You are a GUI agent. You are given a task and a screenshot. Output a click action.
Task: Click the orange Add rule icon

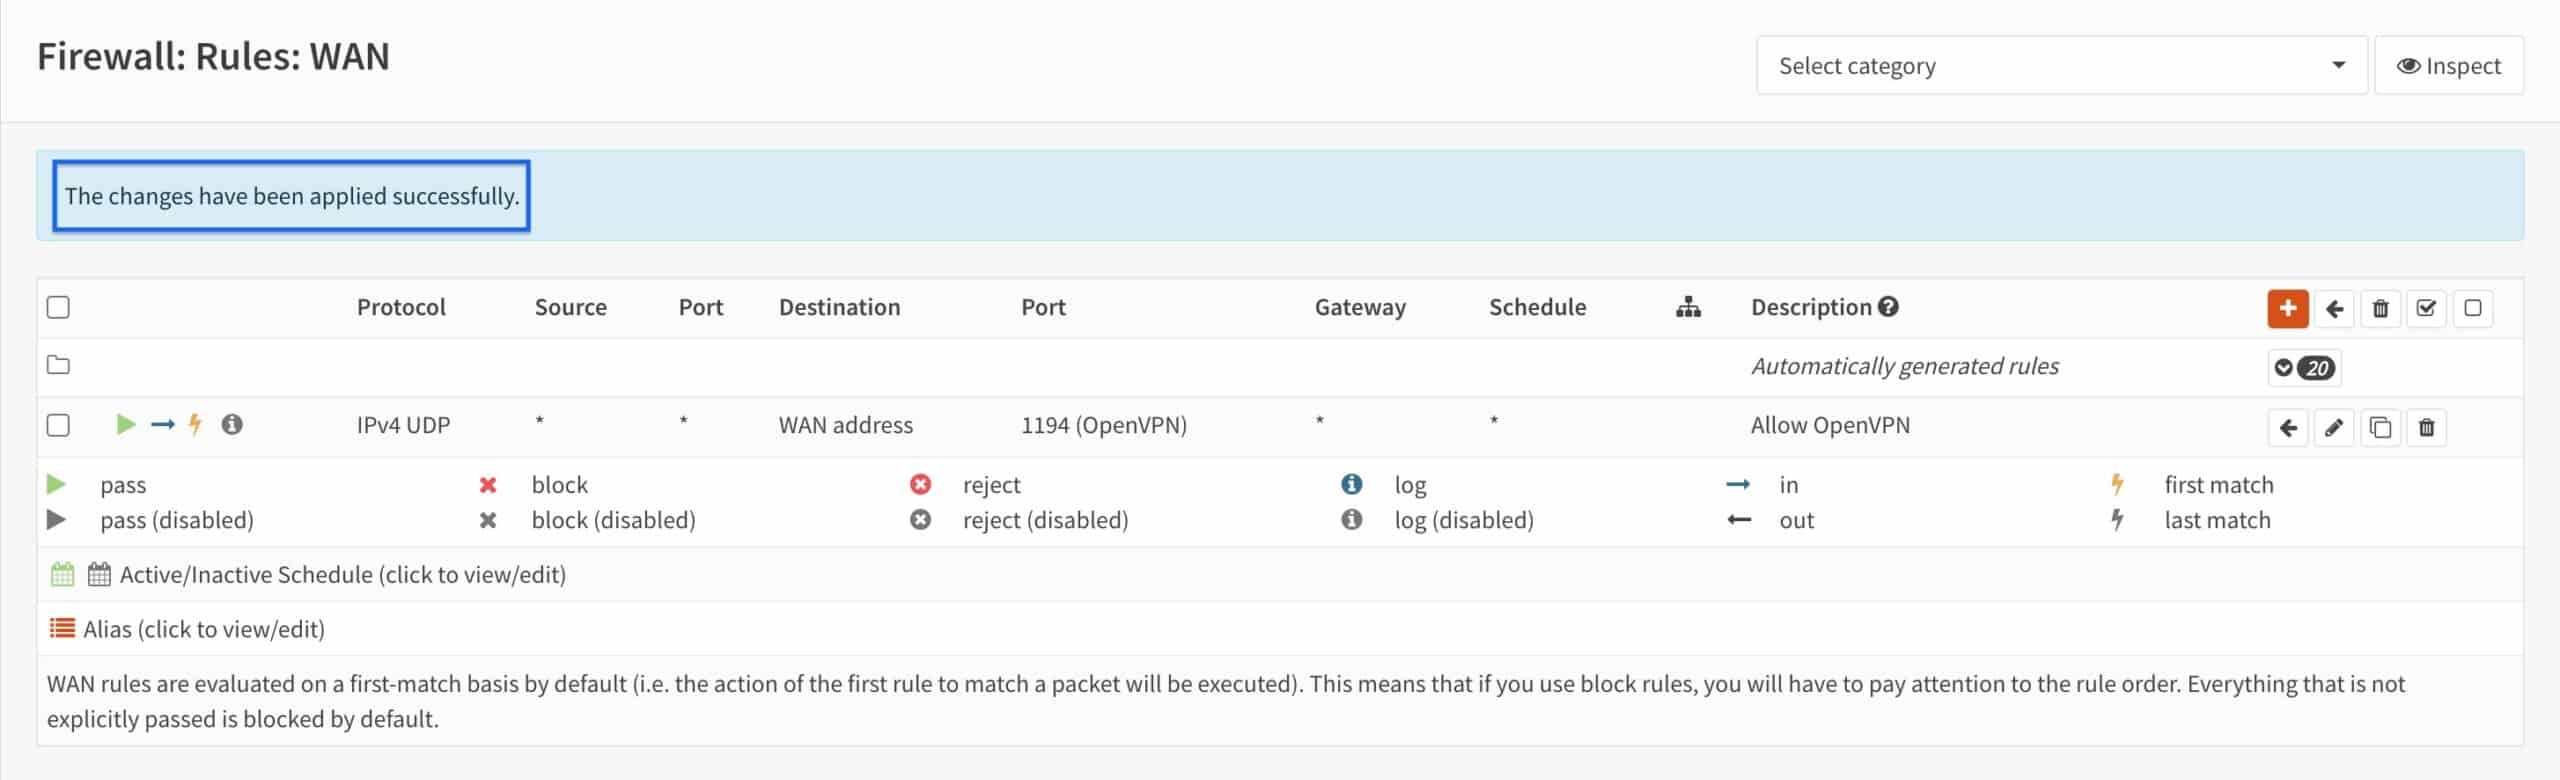tap(2290, 308)
